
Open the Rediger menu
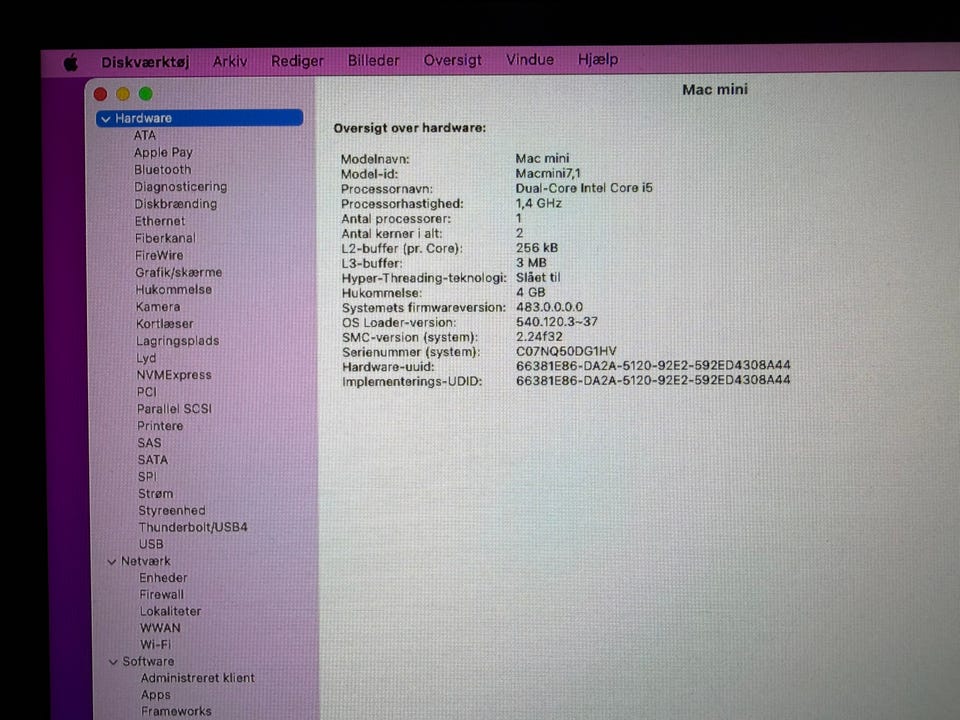click(x=298, y=61)
